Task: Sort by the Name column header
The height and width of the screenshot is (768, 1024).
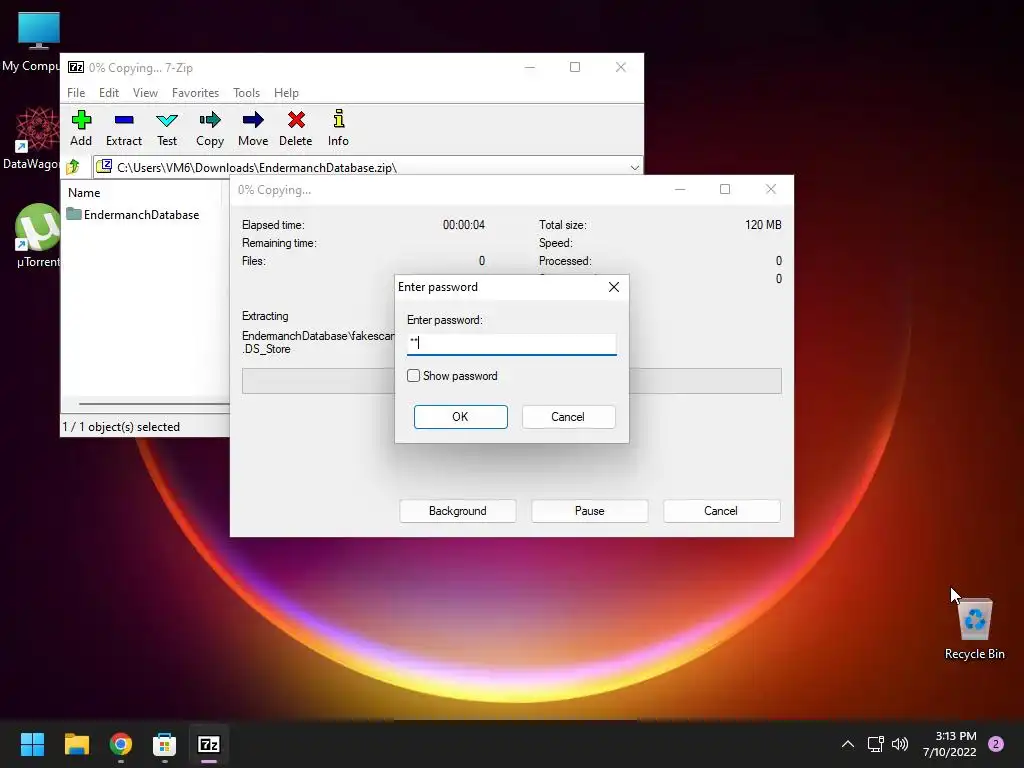Action: pyautogui.click(x=84, y=193)
